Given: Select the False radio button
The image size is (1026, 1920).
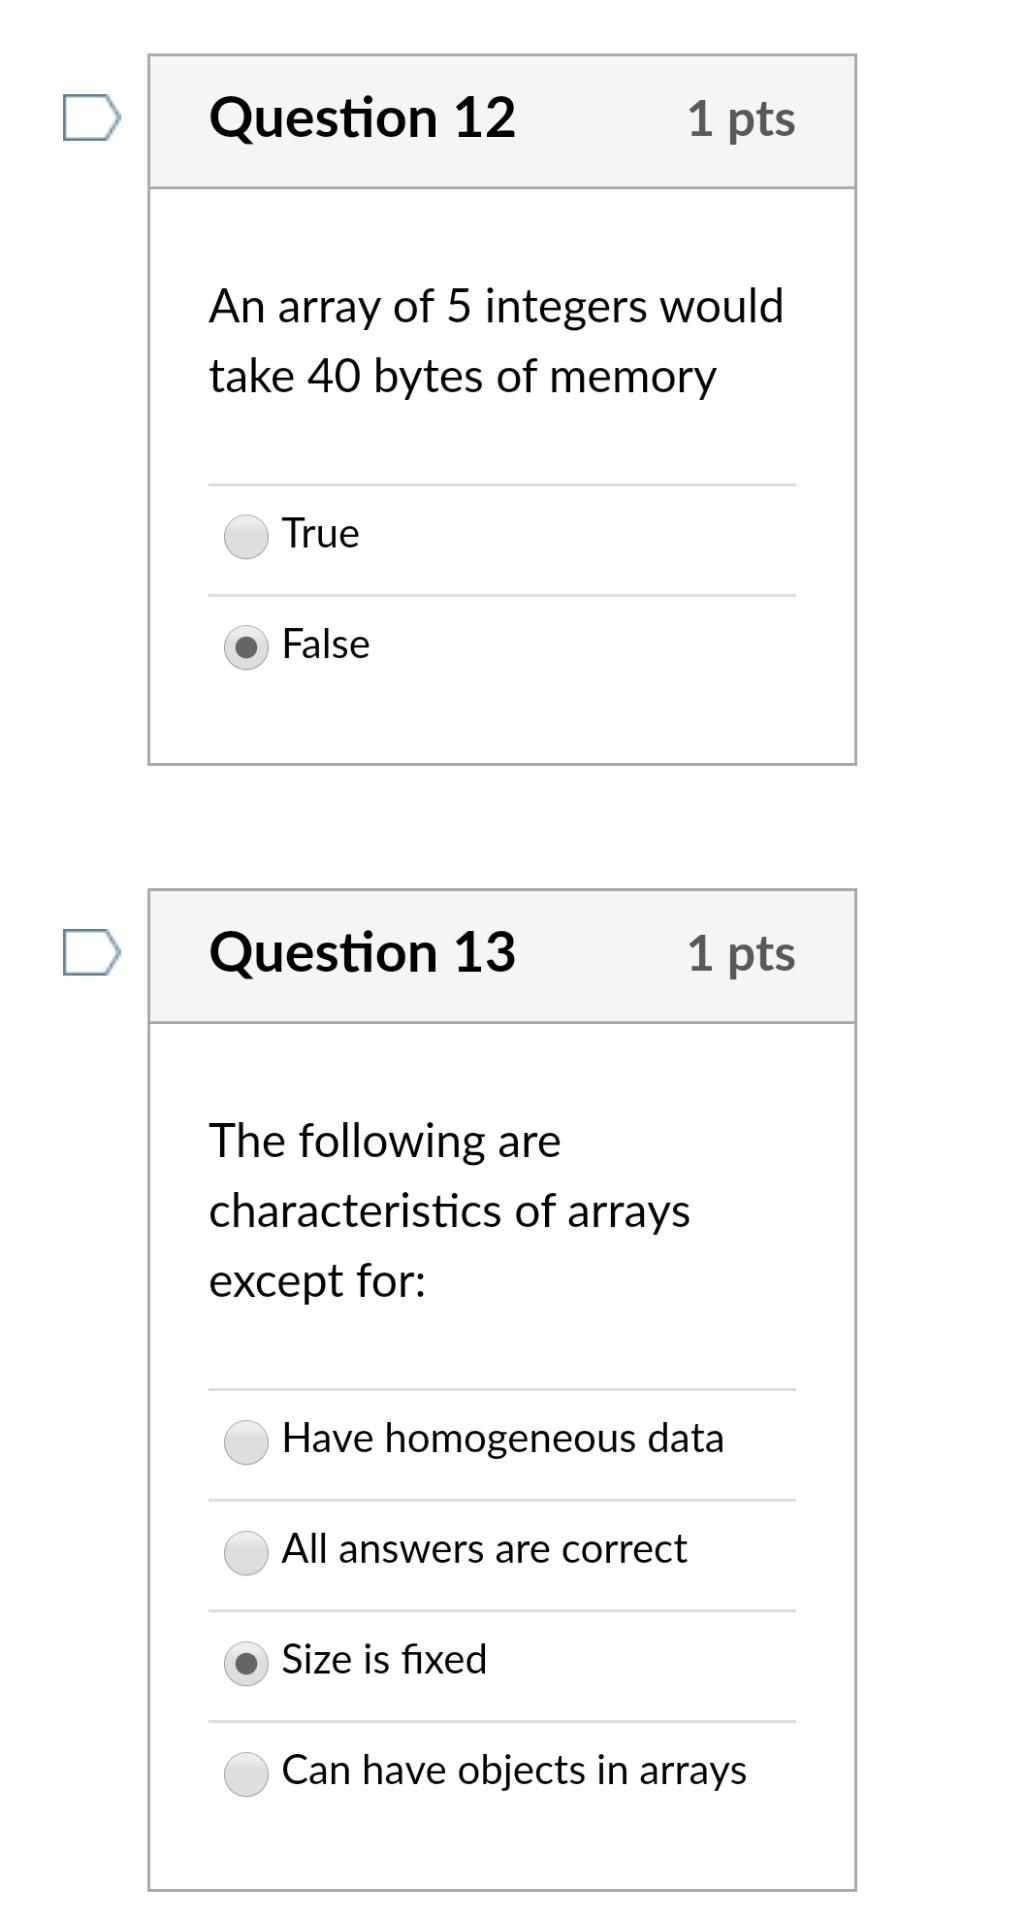Looking at the screenshot, I should pyautogui.click(x=246, y=647).
